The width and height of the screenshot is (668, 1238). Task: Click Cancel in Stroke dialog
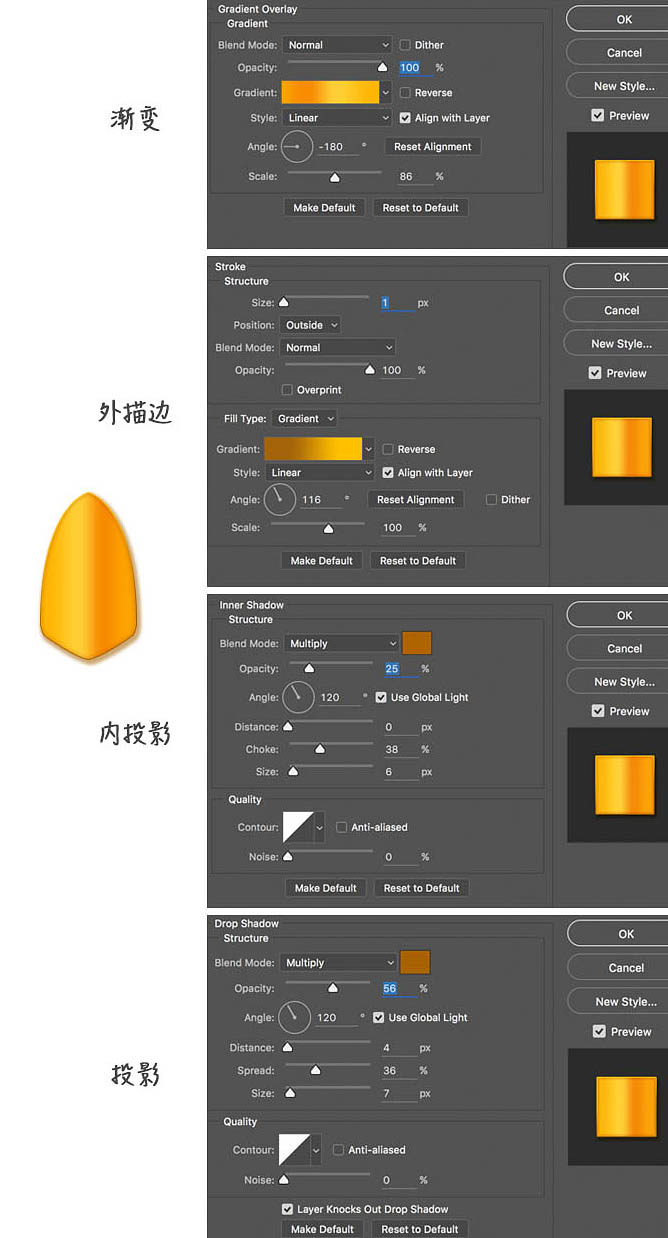tap(622, 310)
